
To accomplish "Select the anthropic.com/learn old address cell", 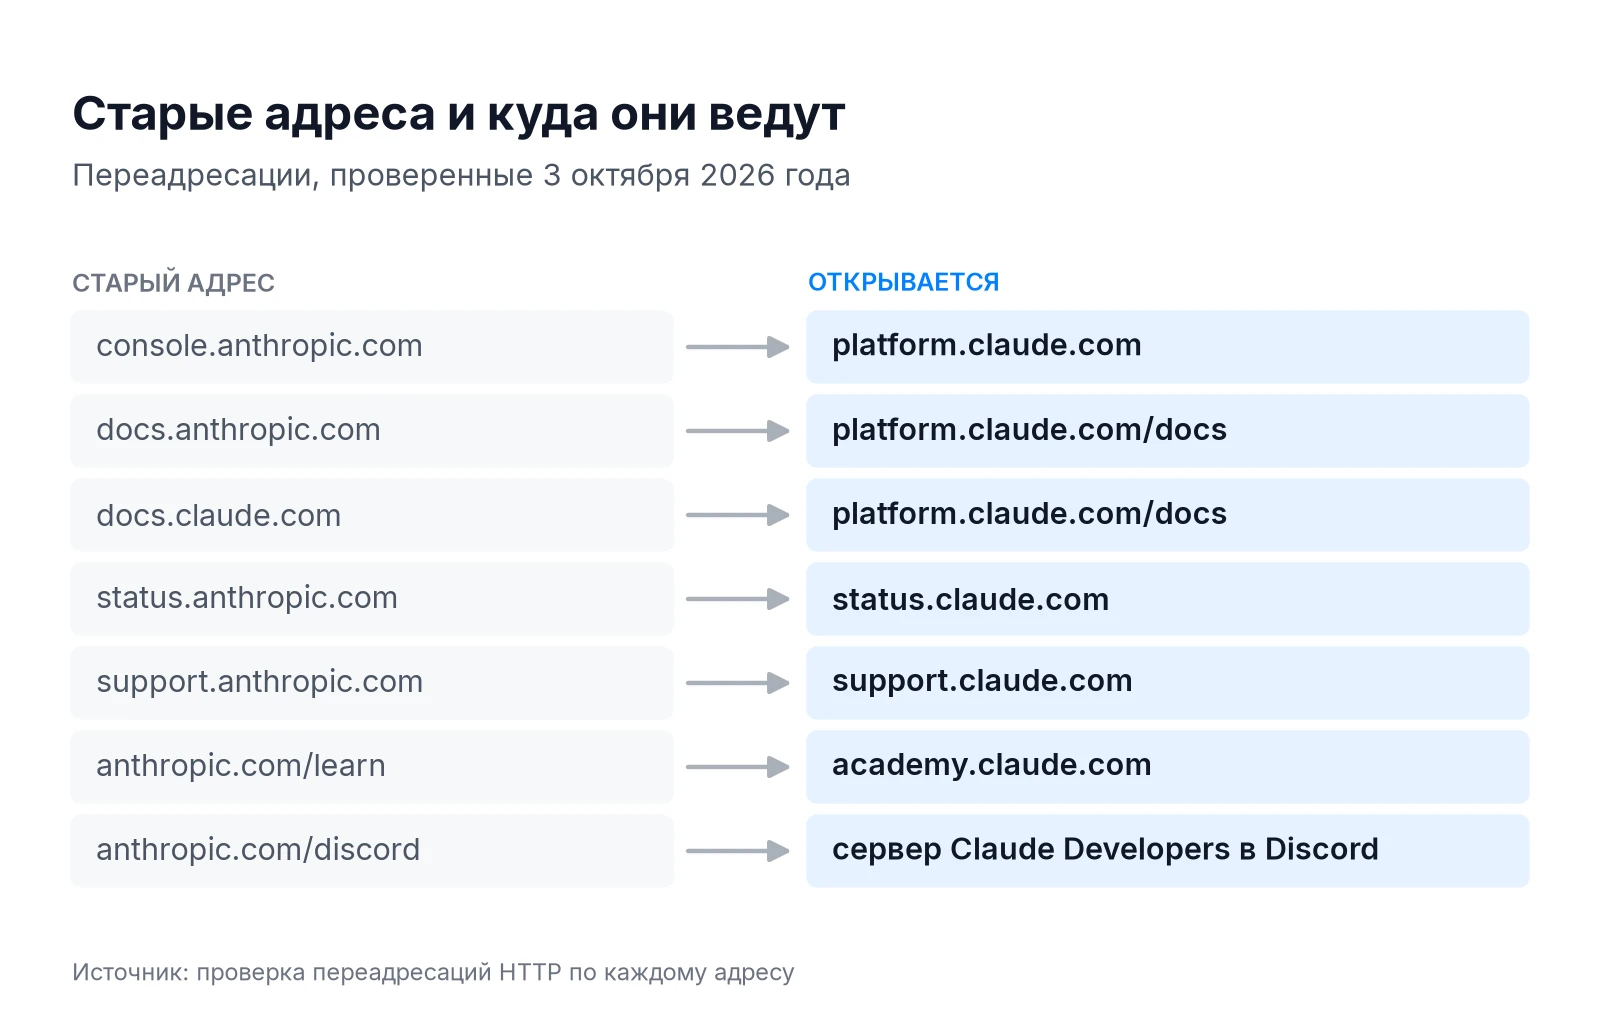I will 372,767.
